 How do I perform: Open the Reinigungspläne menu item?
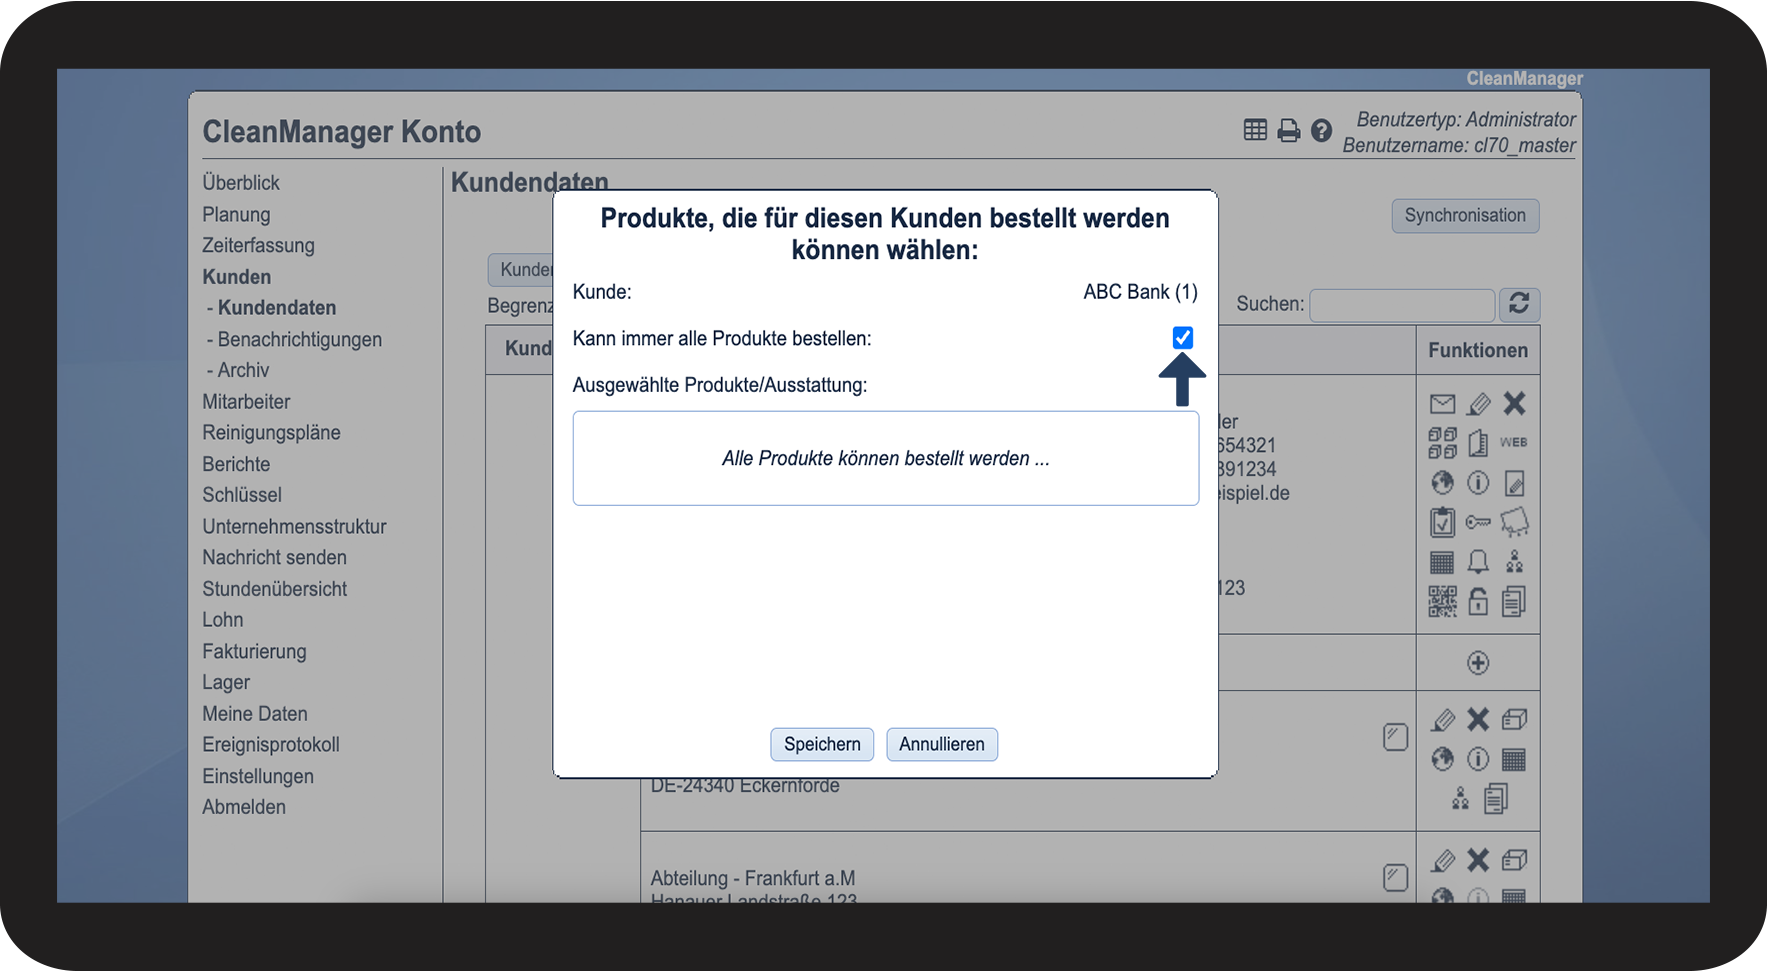[x=271, y=433]
